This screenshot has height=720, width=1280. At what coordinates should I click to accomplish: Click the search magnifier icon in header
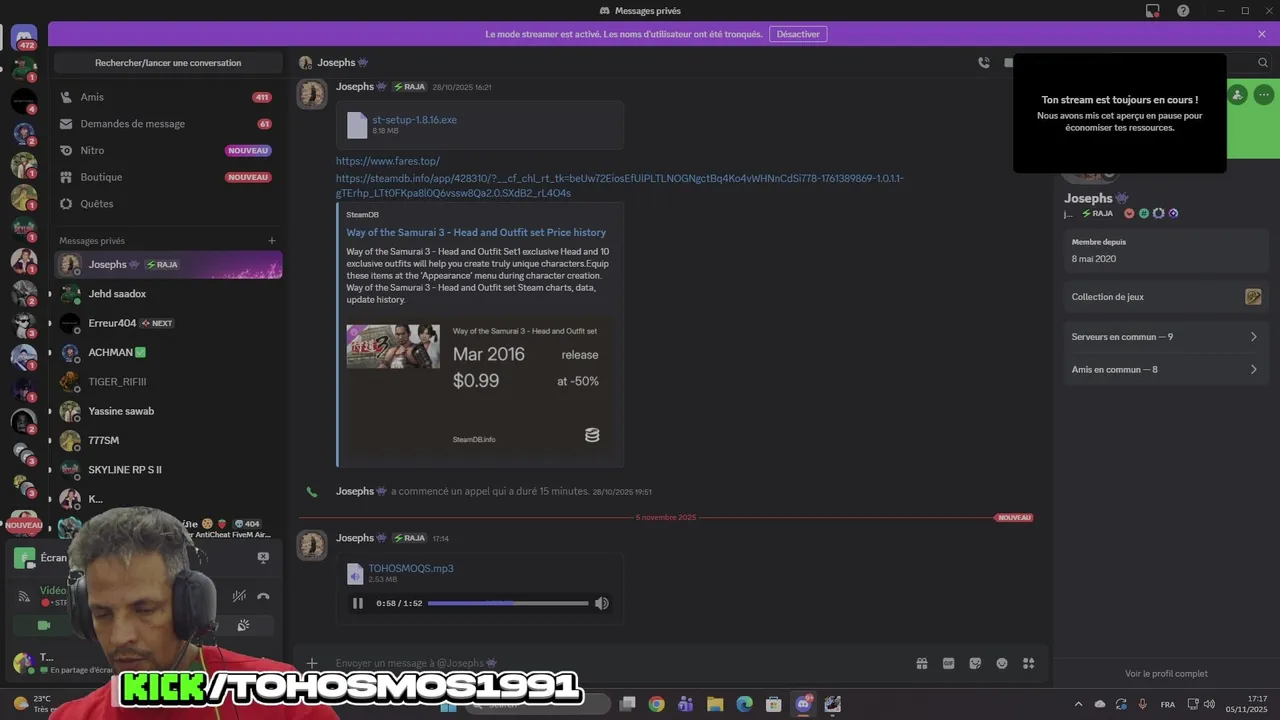(x=1263, y=62)
